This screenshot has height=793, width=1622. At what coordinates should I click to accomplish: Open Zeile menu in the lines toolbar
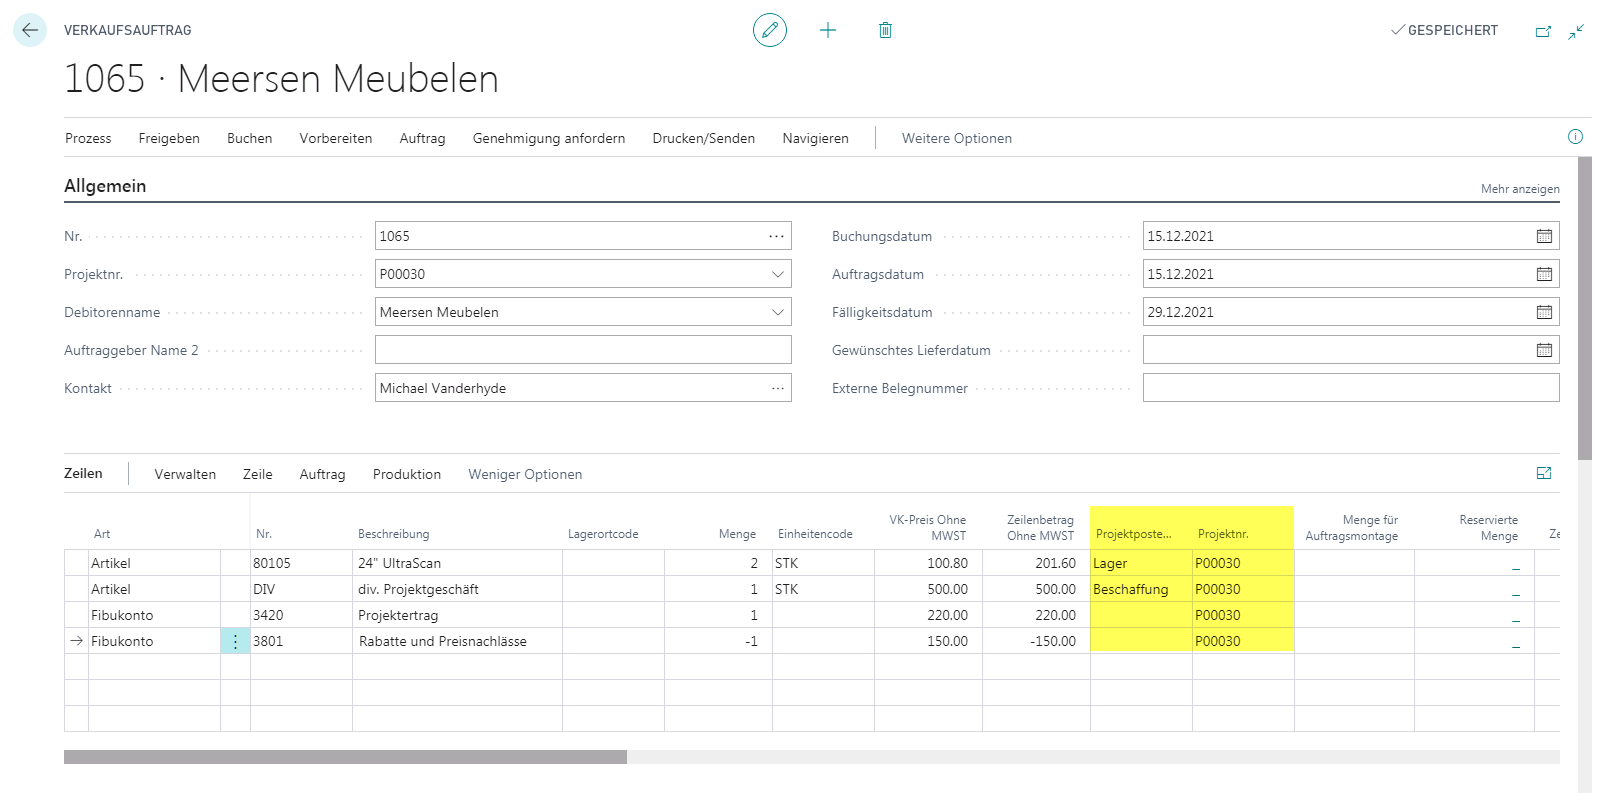tap(258, 474)
